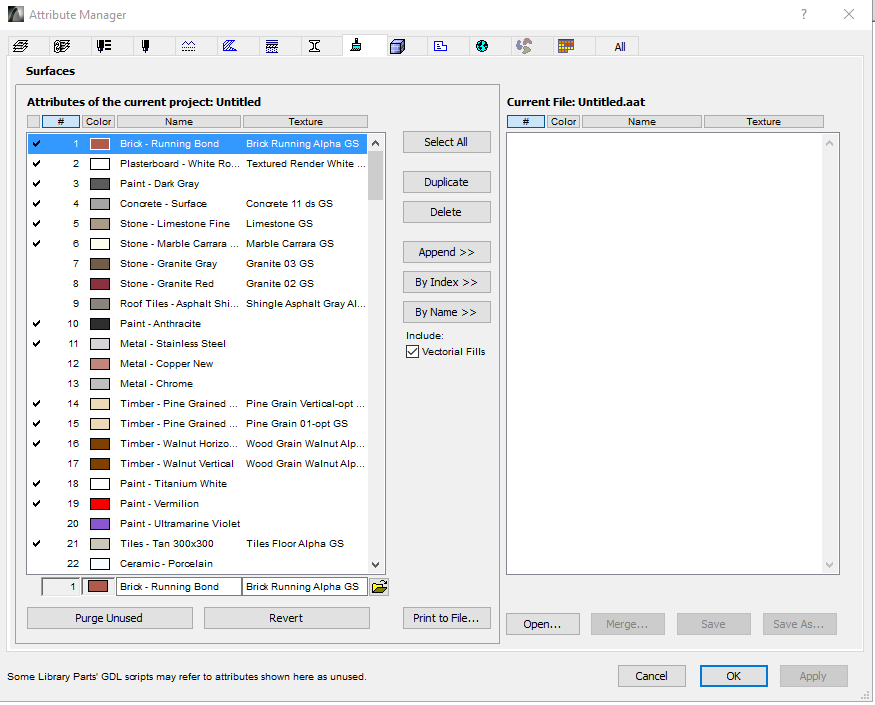Screen dimensions: 875x705
Task: Select Paint - Titanium White row
Action: tap(198, 484)
